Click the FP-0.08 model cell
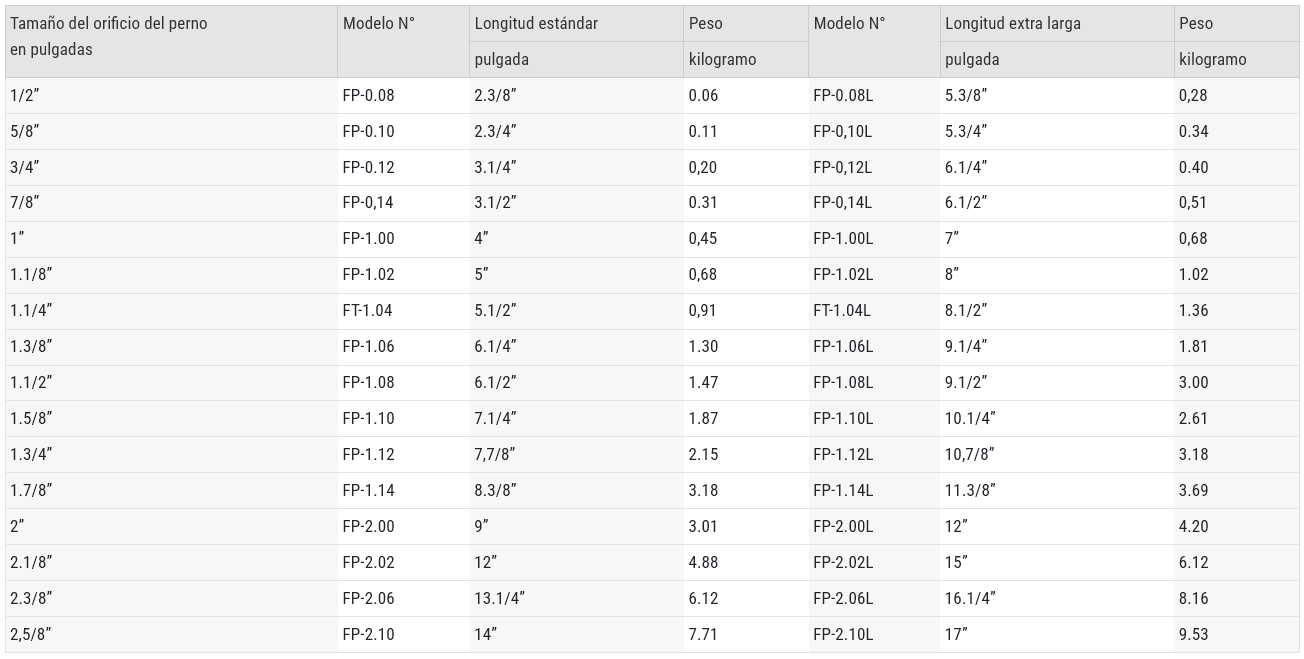This screenshot has height=659, width=1304. point(403,96)
